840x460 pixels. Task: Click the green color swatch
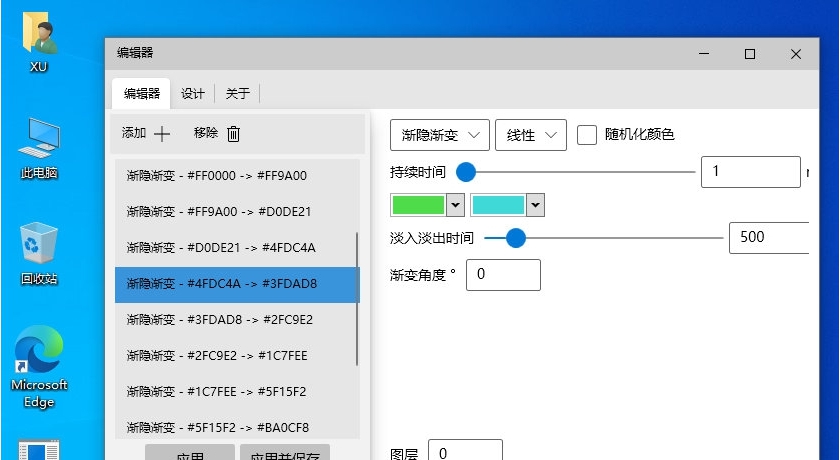coord(418,205)
